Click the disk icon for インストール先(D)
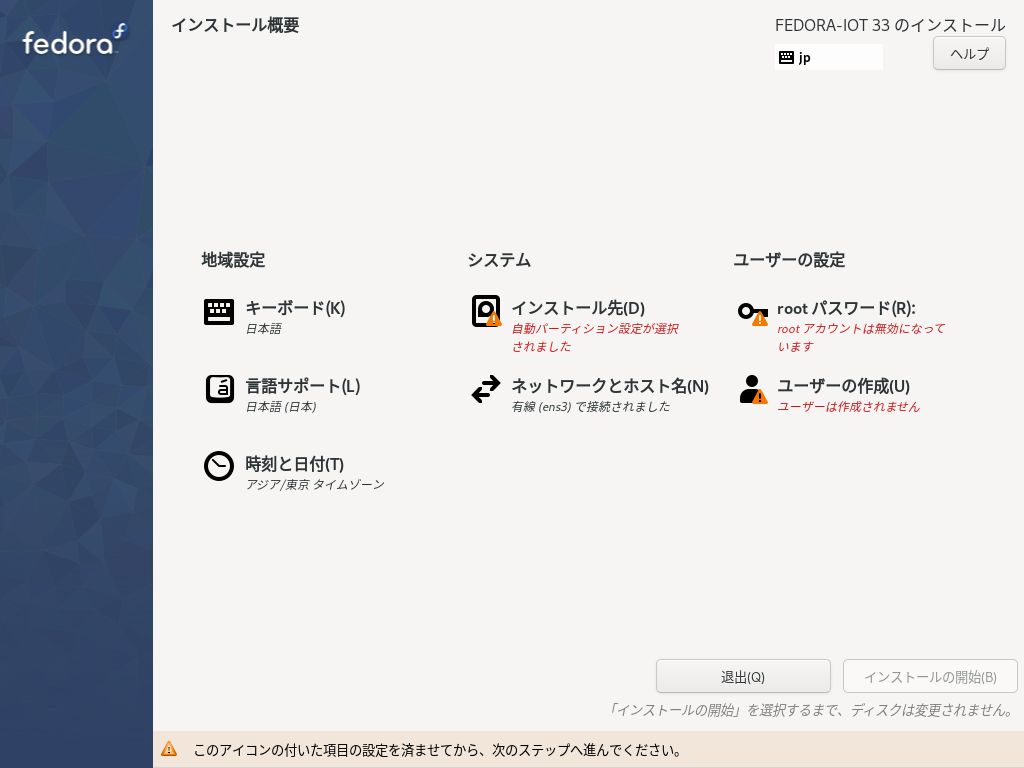This screenshot has width=1024, height=768. pos(486,311)
